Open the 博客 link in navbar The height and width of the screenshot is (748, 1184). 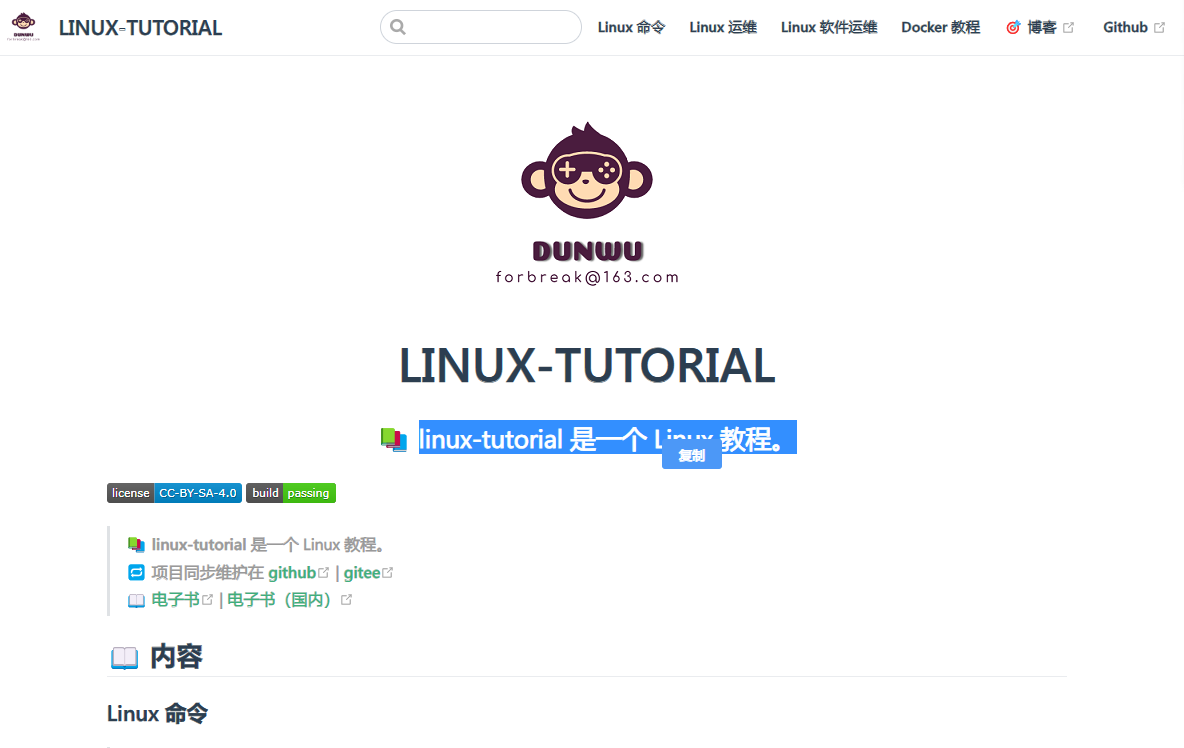pos(1040,27)
